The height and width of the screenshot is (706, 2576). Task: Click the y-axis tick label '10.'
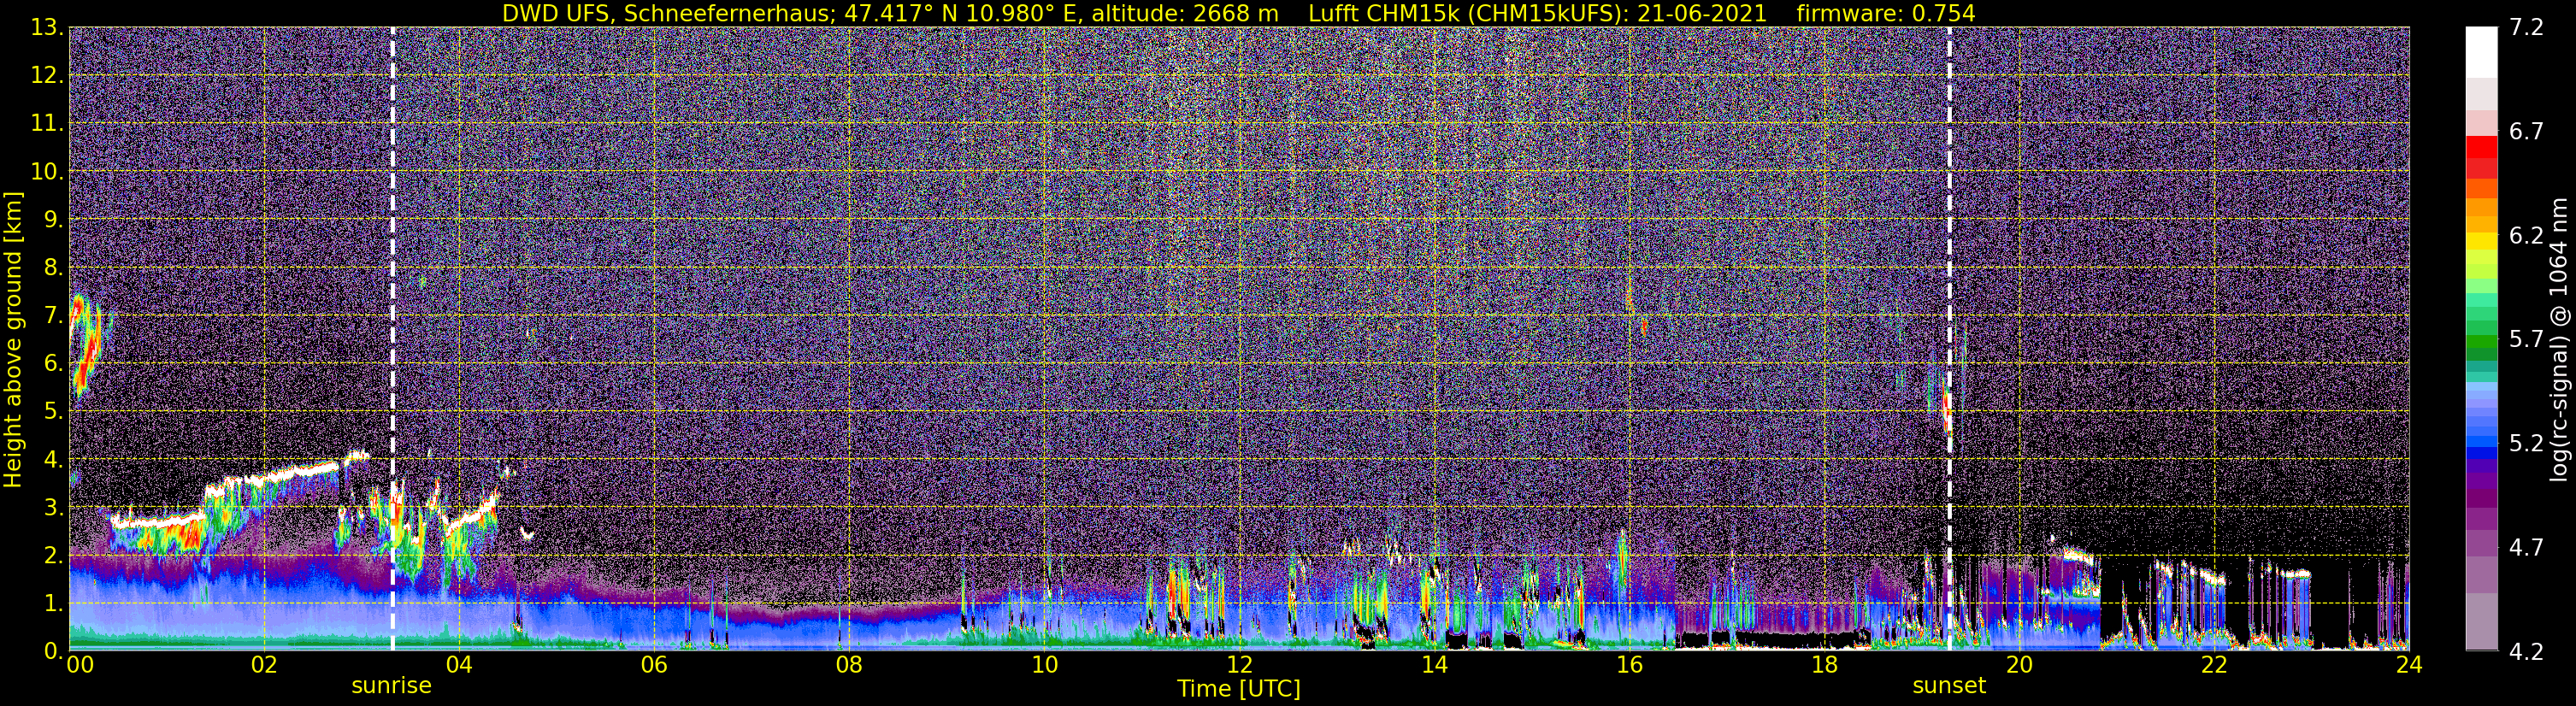[48, 172]
